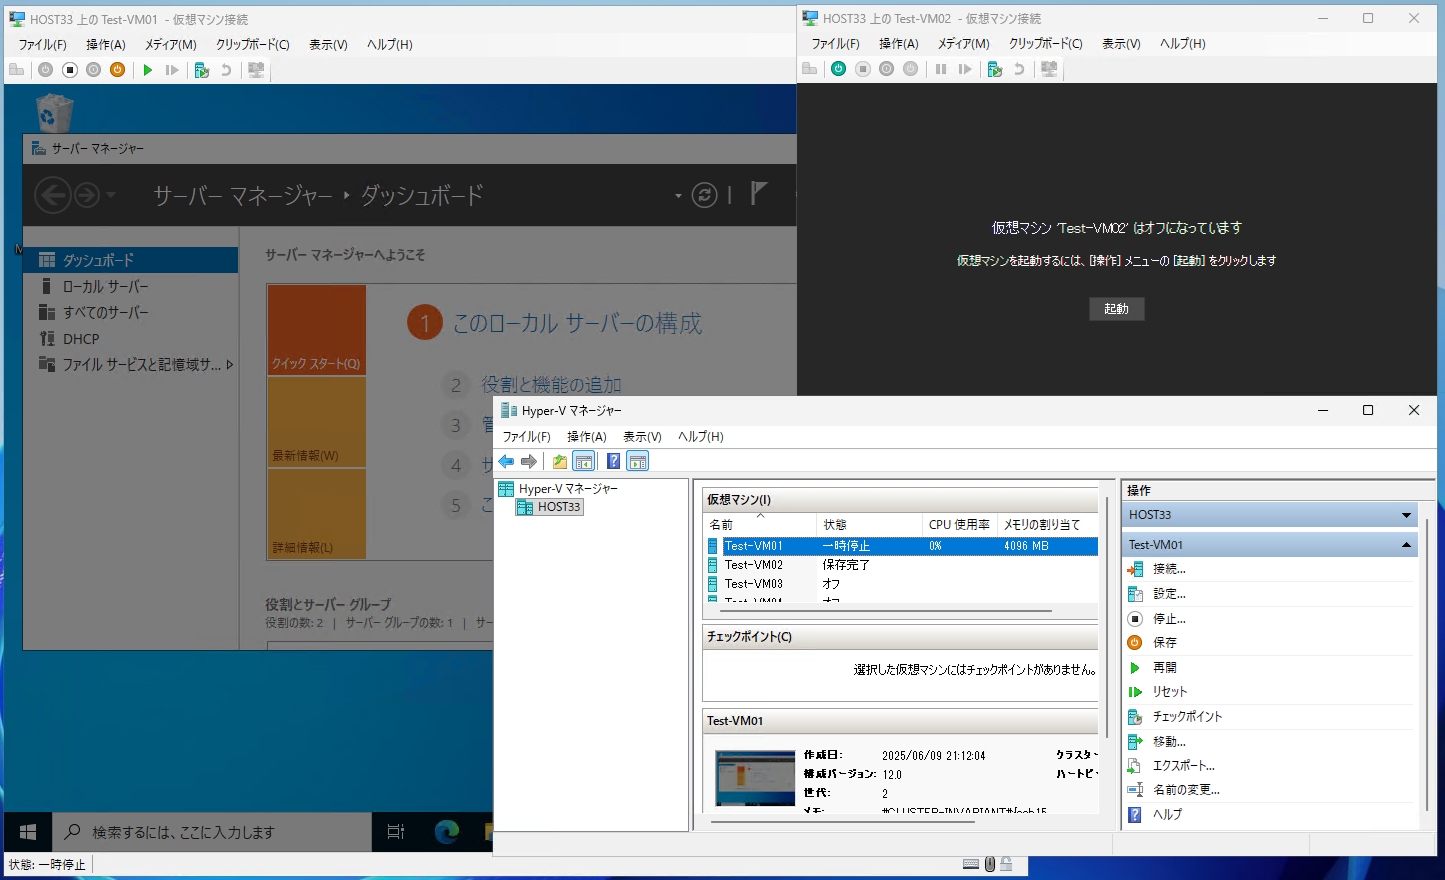Open 設定... for Test-VM01

click(x=1169, y=594)
